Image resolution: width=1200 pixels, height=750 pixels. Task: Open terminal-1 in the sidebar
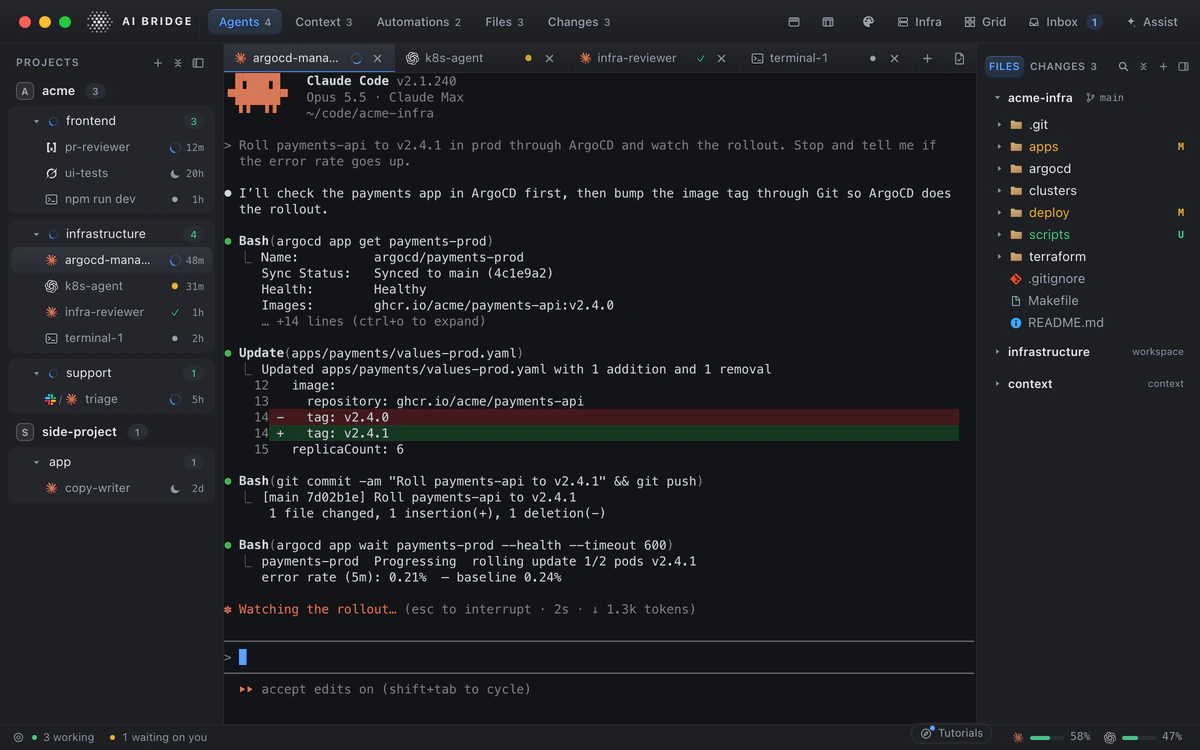tap(111, 338)
